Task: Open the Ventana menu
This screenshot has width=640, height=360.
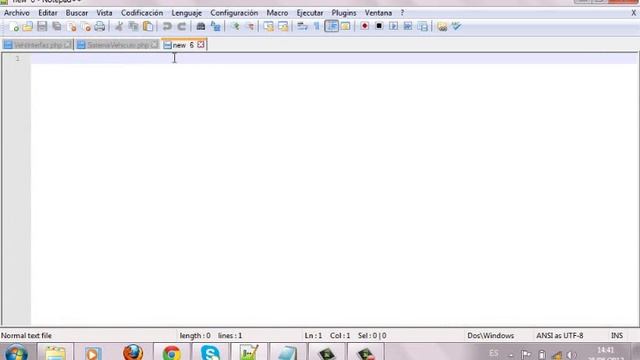Action: click(378, 13)
